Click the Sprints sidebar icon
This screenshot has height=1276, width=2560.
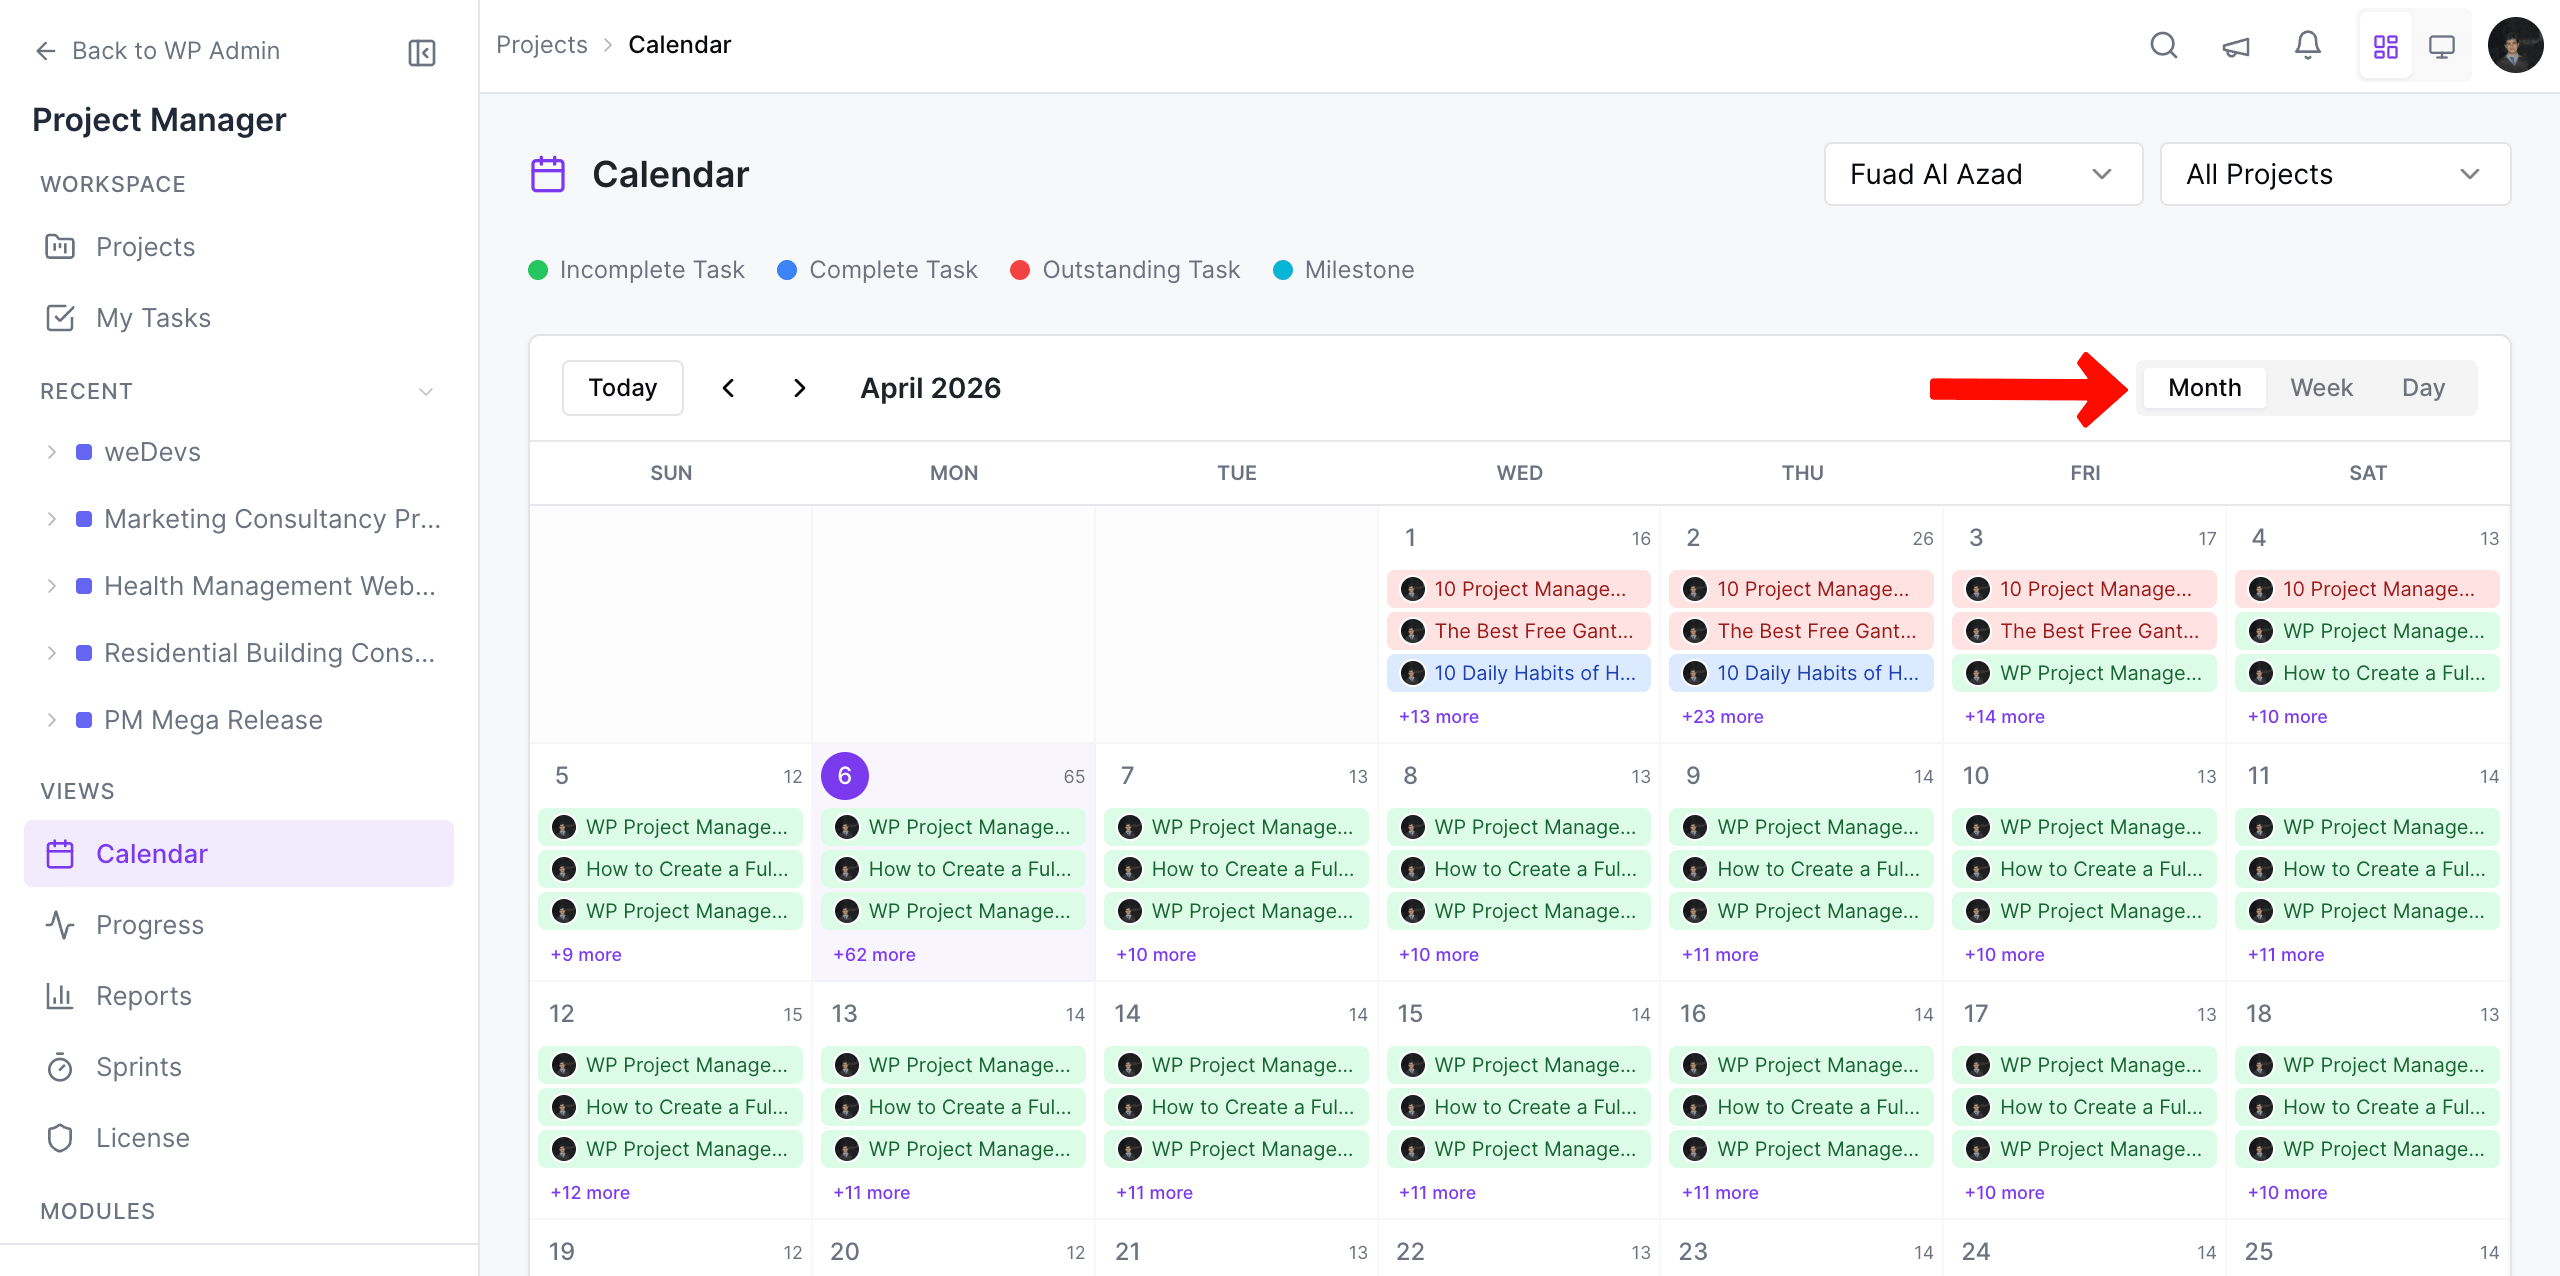click(60, 1066)
